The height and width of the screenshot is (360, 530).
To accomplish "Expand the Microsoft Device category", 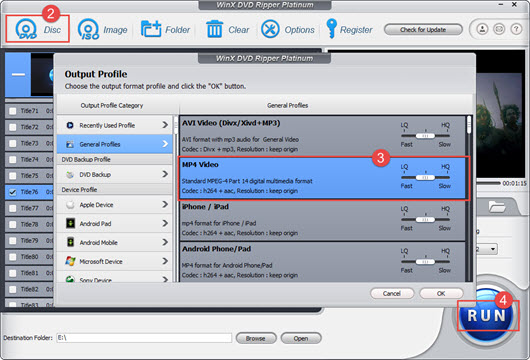I will click(x=114, y=261).
